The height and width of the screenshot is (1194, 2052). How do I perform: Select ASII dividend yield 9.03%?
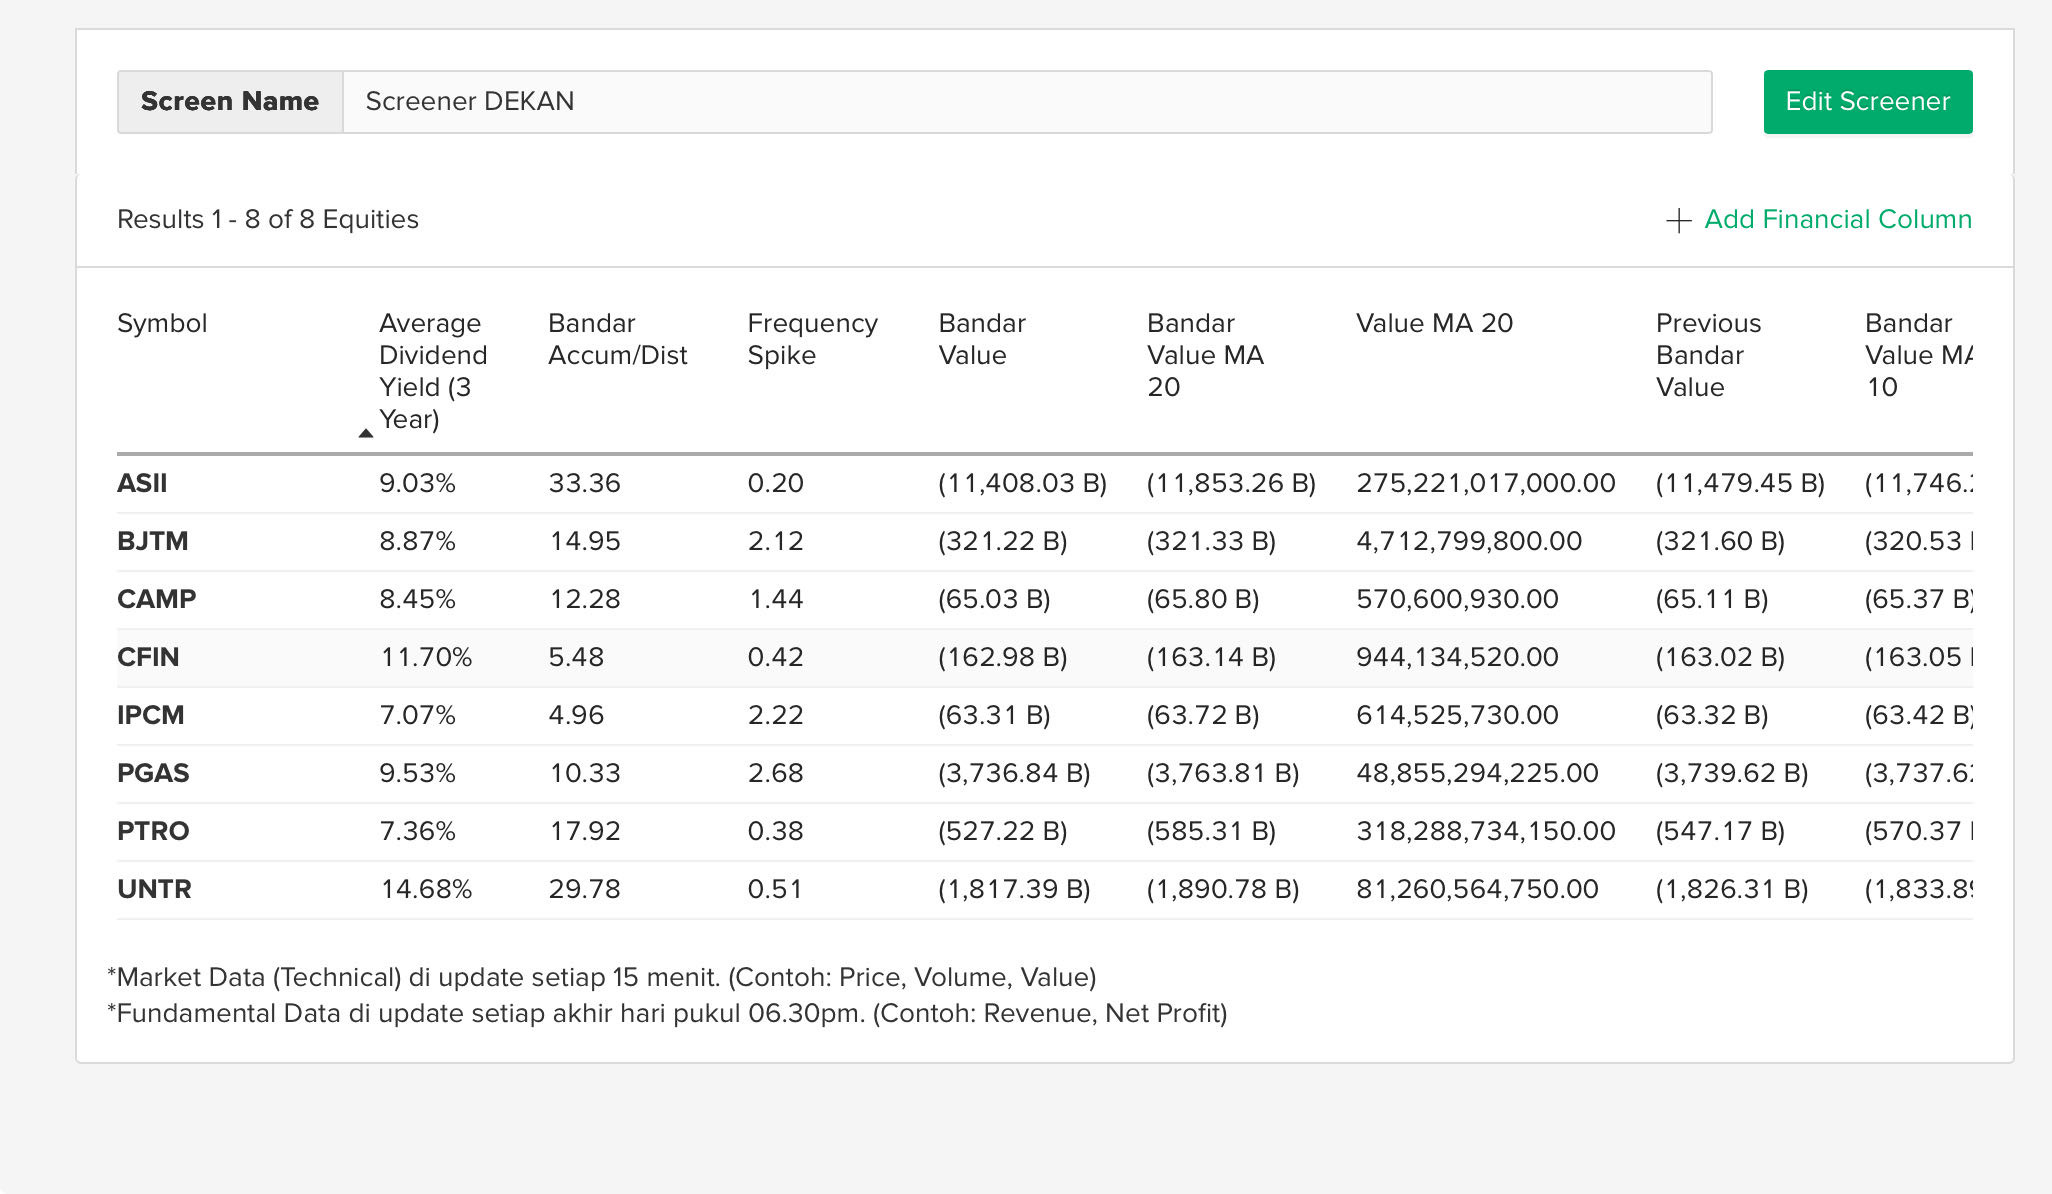click(x=417, y=483)
